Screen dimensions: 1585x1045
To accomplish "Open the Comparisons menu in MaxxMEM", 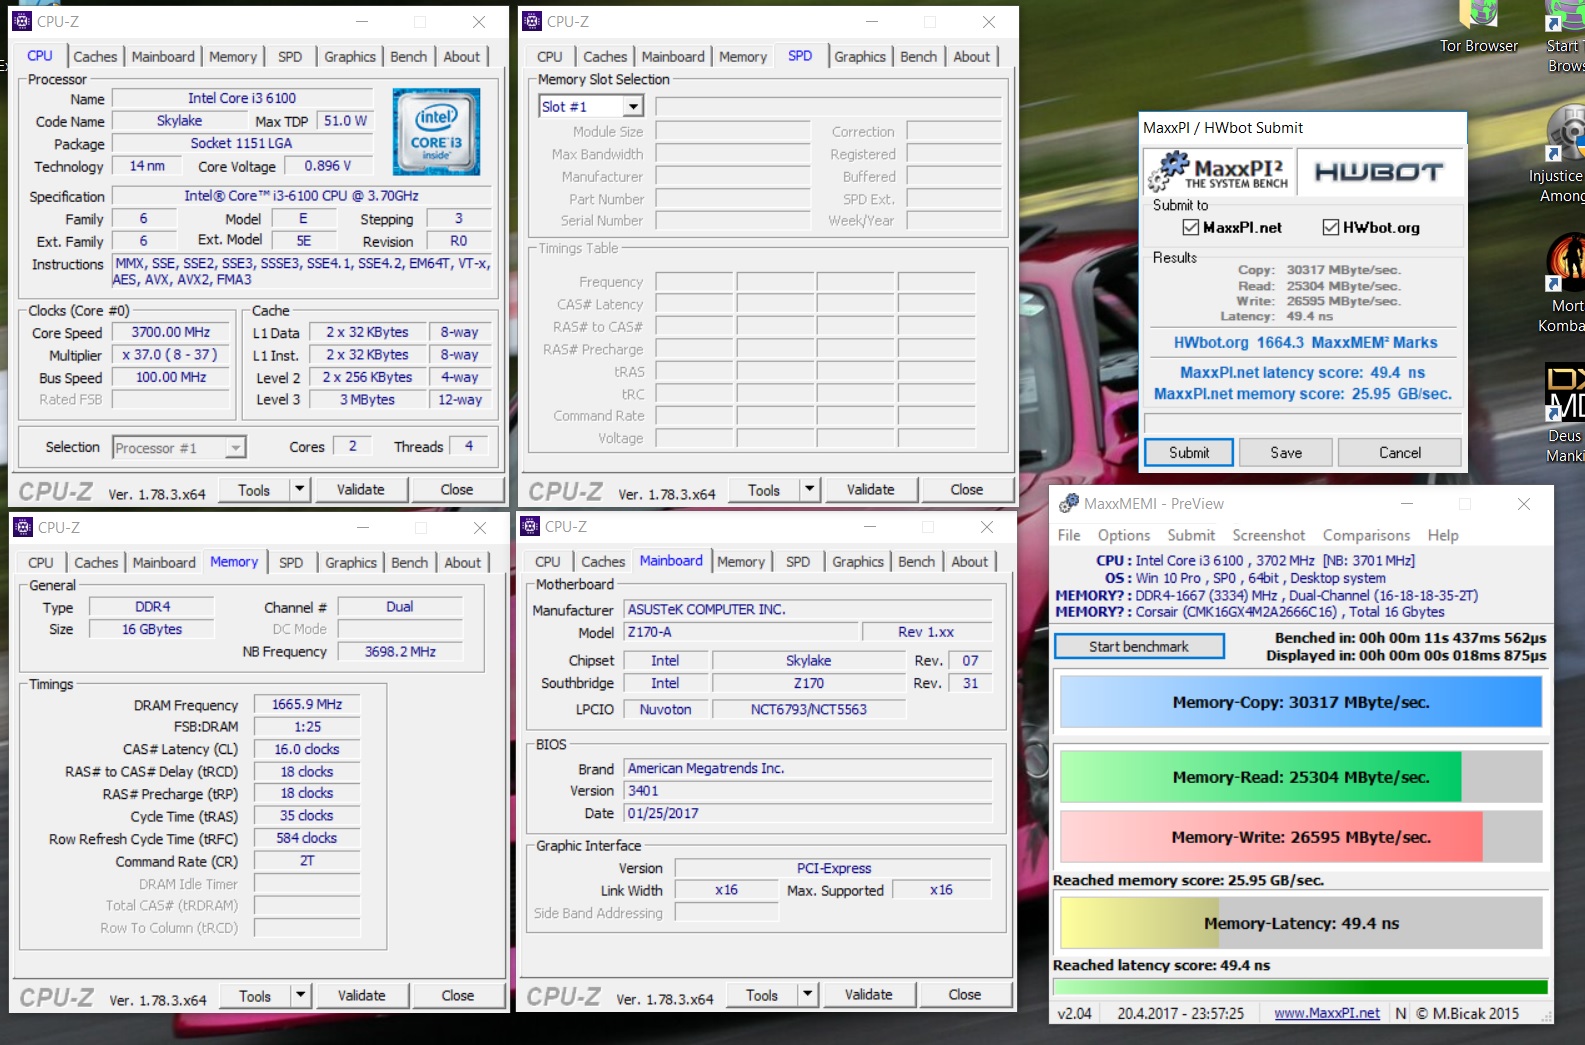I will 1366,535.
